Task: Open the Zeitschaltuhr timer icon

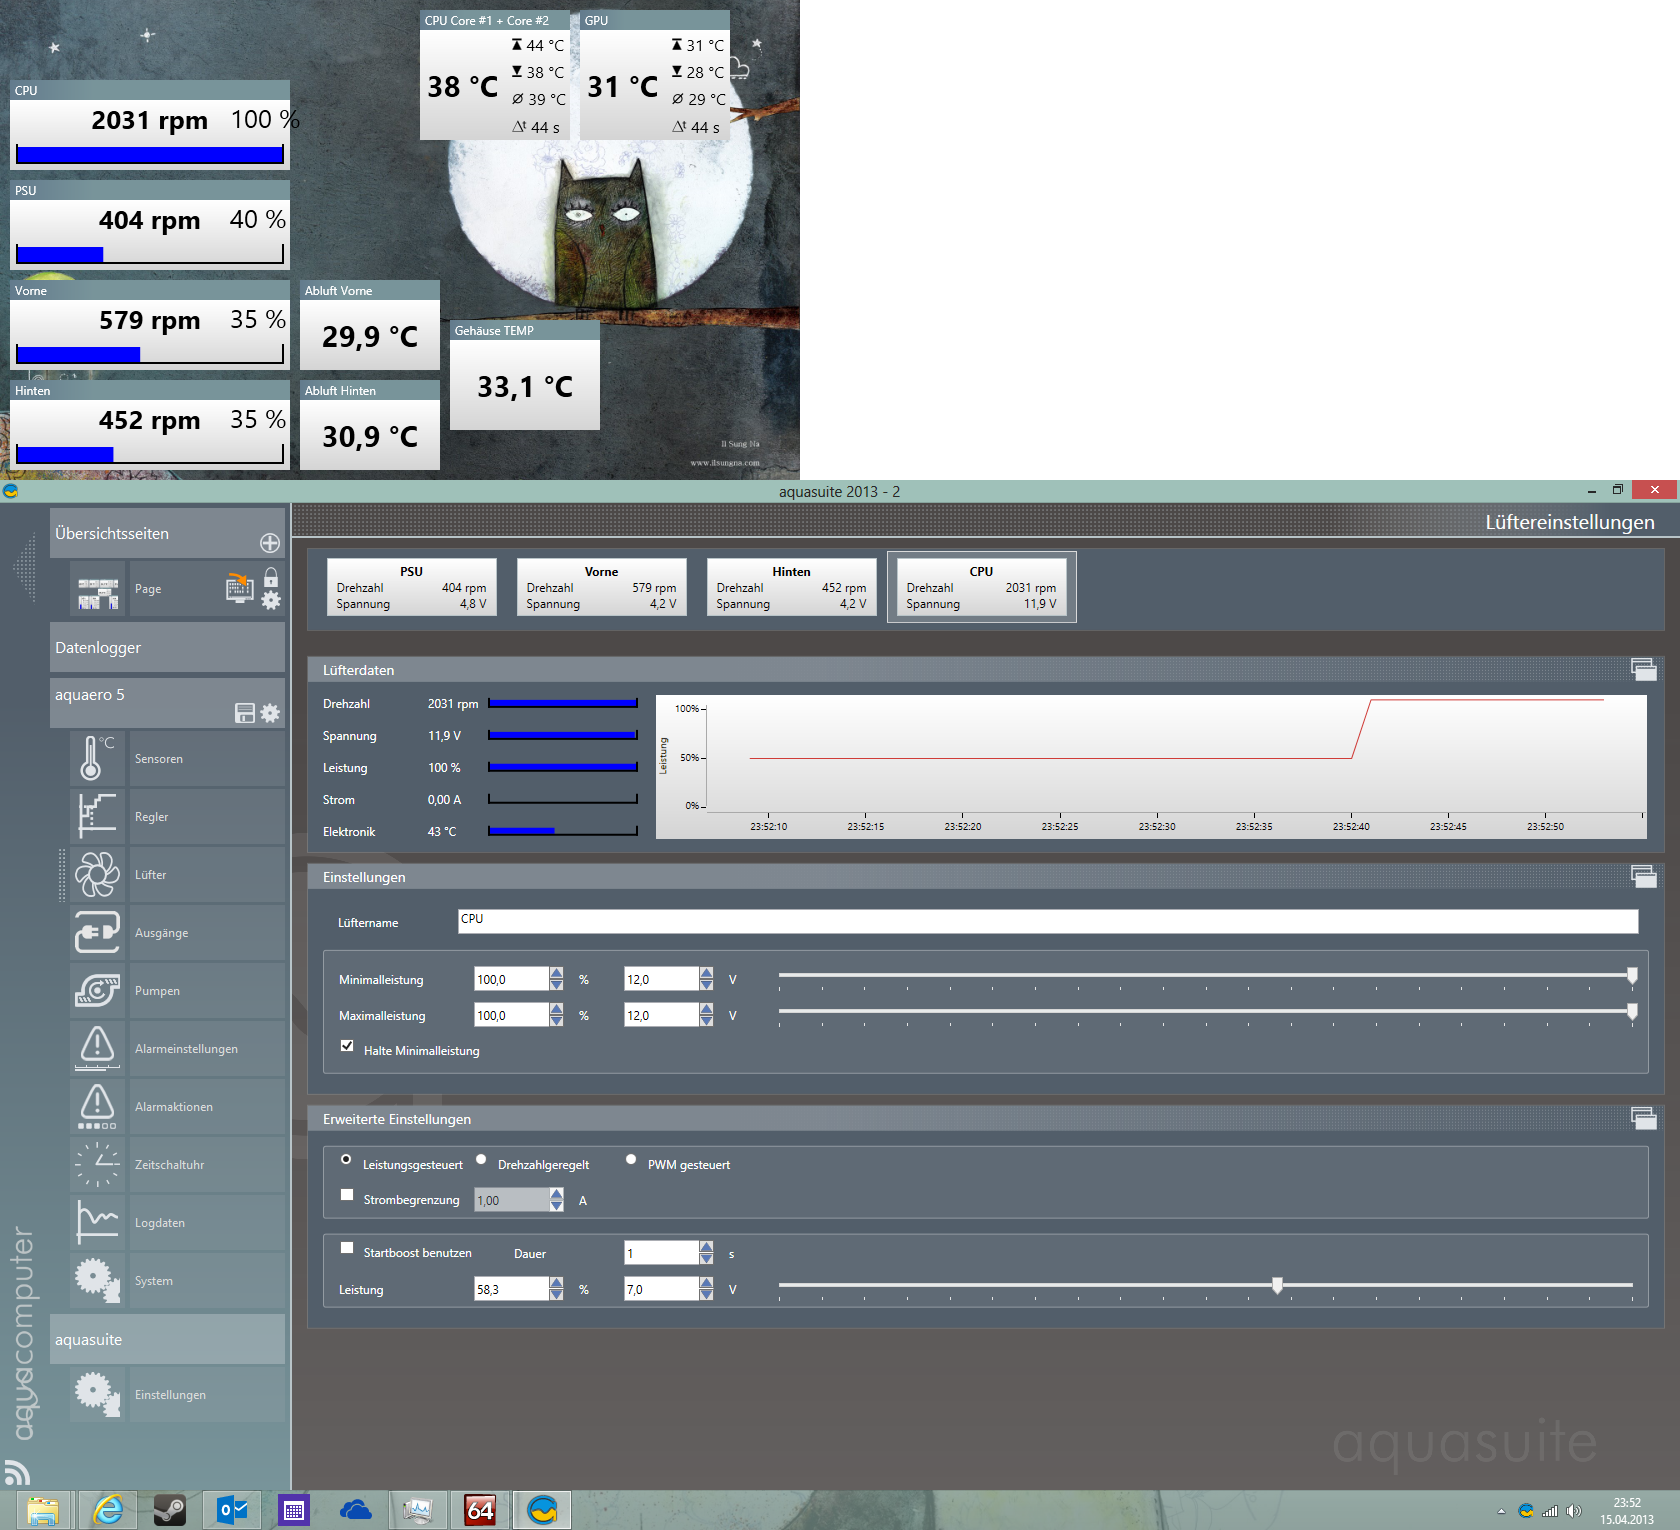Action: click(x=97, y=1164)
